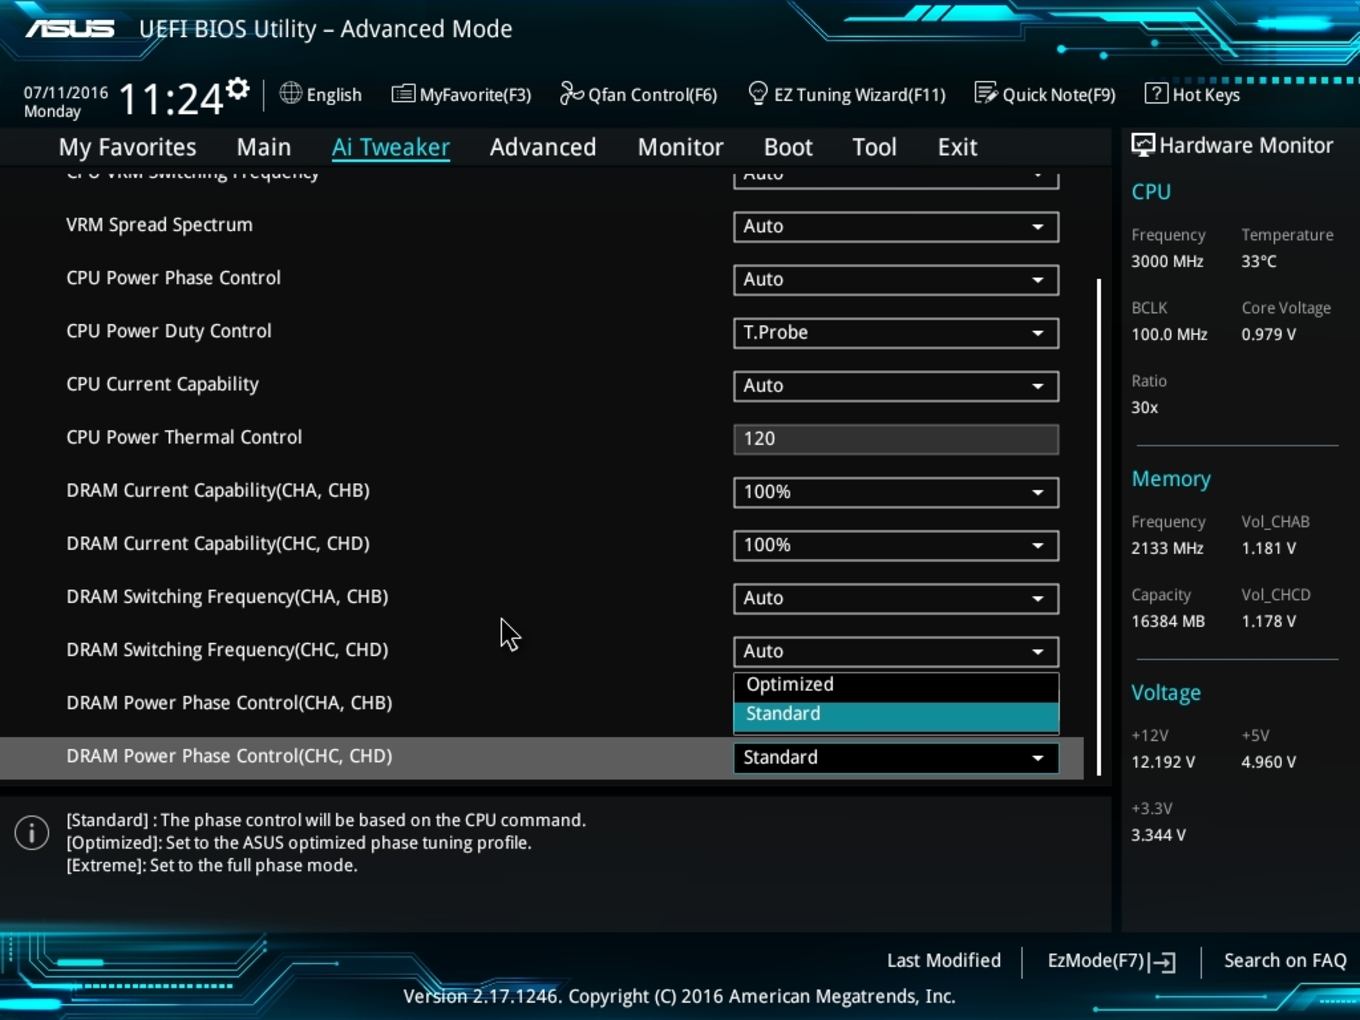The width and height of the screenshot is (1360, 1020).
Task: Switch to EzMode(F7)
Action: pos(1111,961)
